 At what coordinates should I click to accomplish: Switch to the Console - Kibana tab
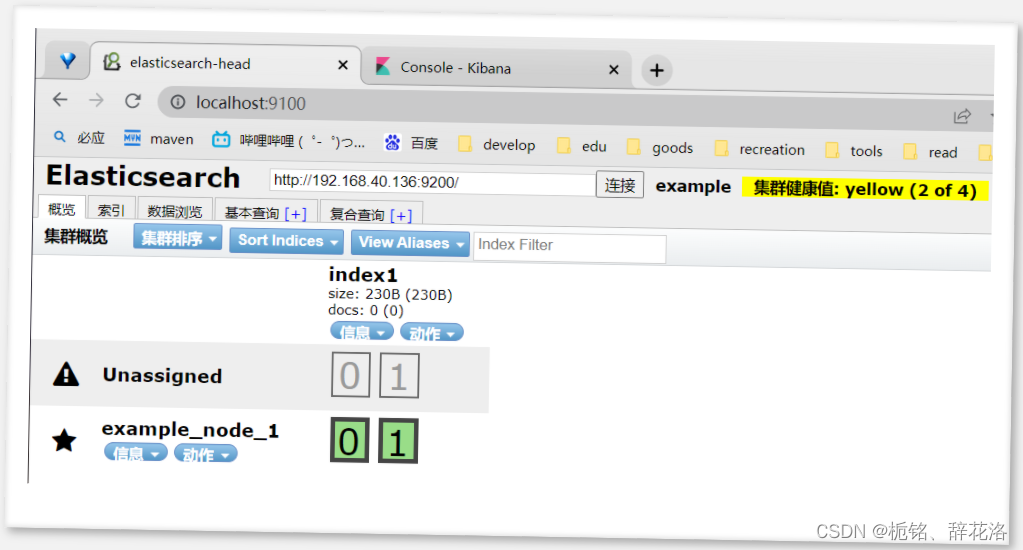[x=496, y=68]
